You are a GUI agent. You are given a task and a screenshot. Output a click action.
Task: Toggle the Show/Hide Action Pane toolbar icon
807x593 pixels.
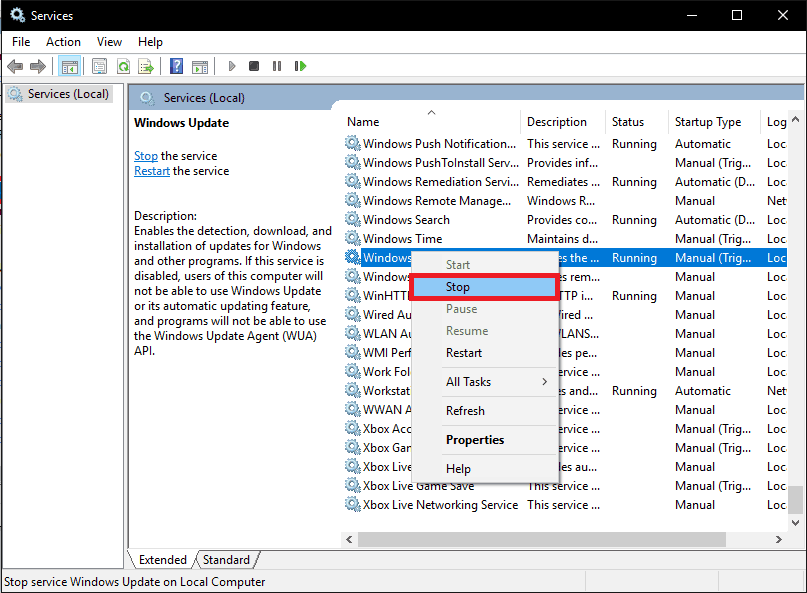pos(200,66)
